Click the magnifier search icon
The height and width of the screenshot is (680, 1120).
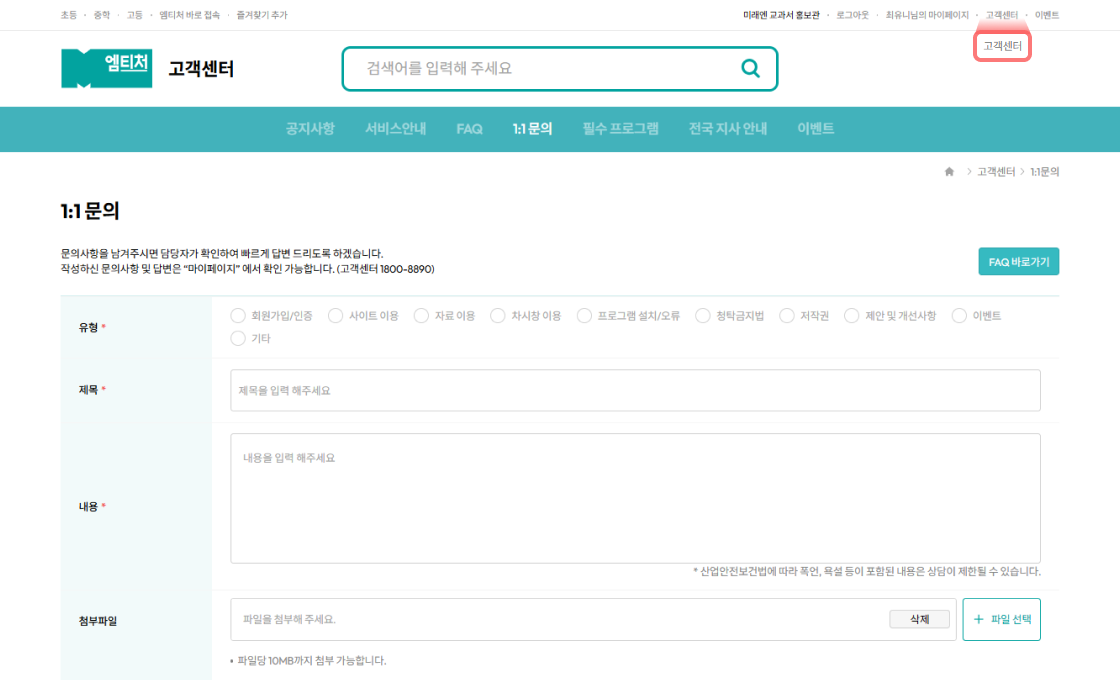(x=750, y=69)
